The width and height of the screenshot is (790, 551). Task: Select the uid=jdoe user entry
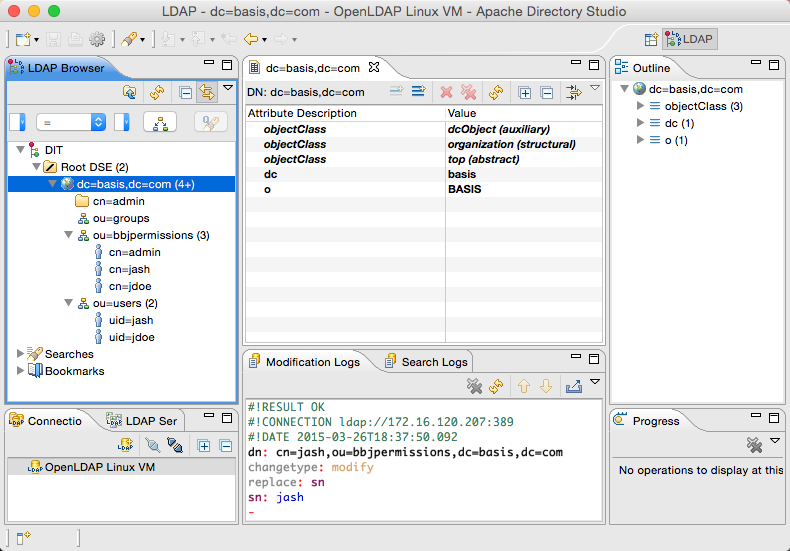(124, 337)
